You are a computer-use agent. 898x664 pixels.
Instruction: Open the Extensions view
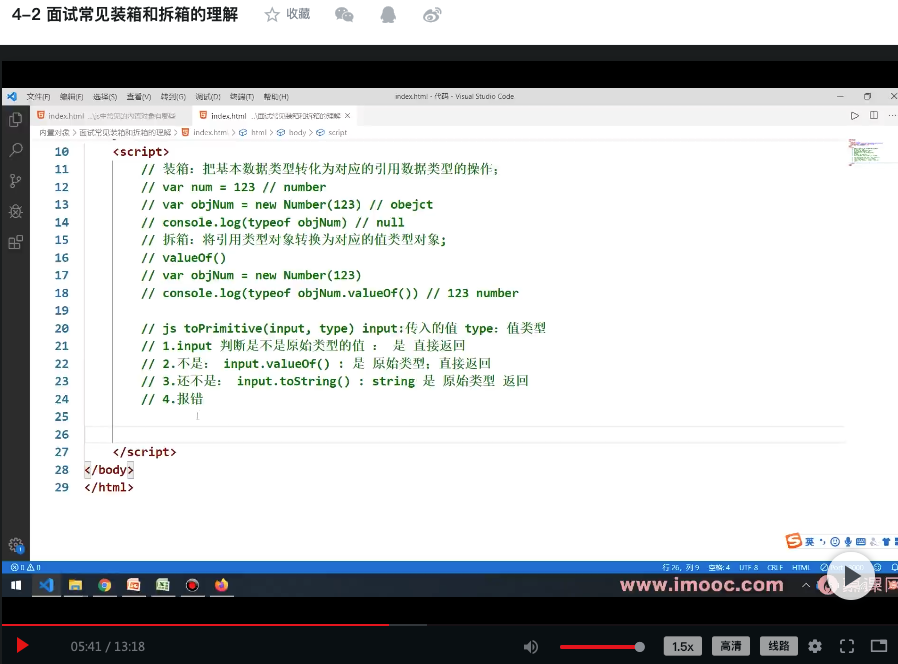pyautogui.click(x=16, y=242)
